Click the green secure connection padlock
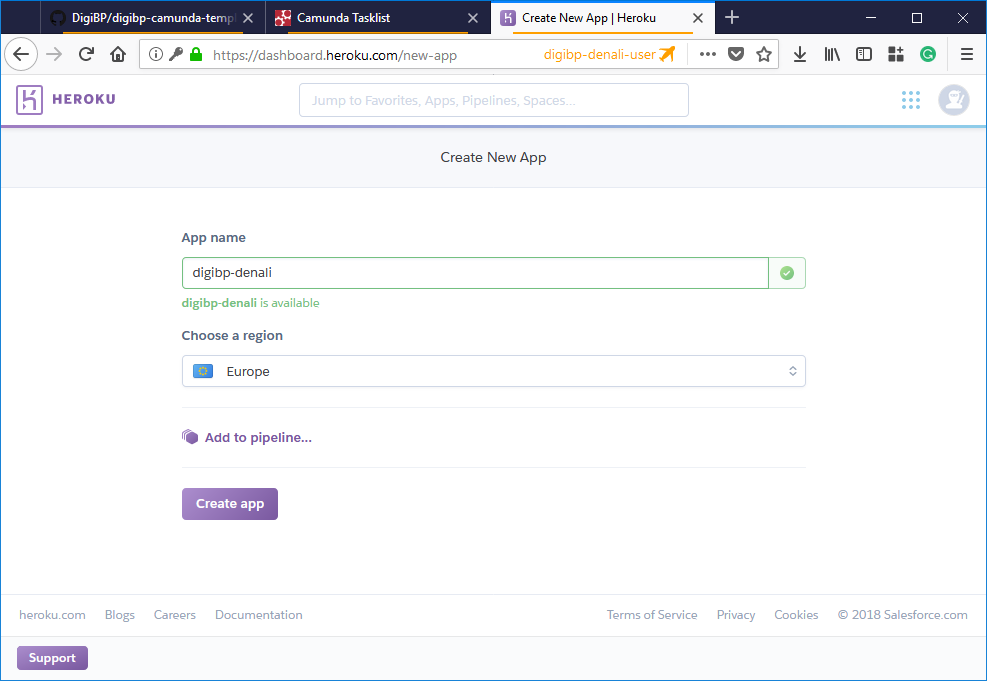Image resolution: width=987 pixels, height=681 pixels. [x=196, y=55]
